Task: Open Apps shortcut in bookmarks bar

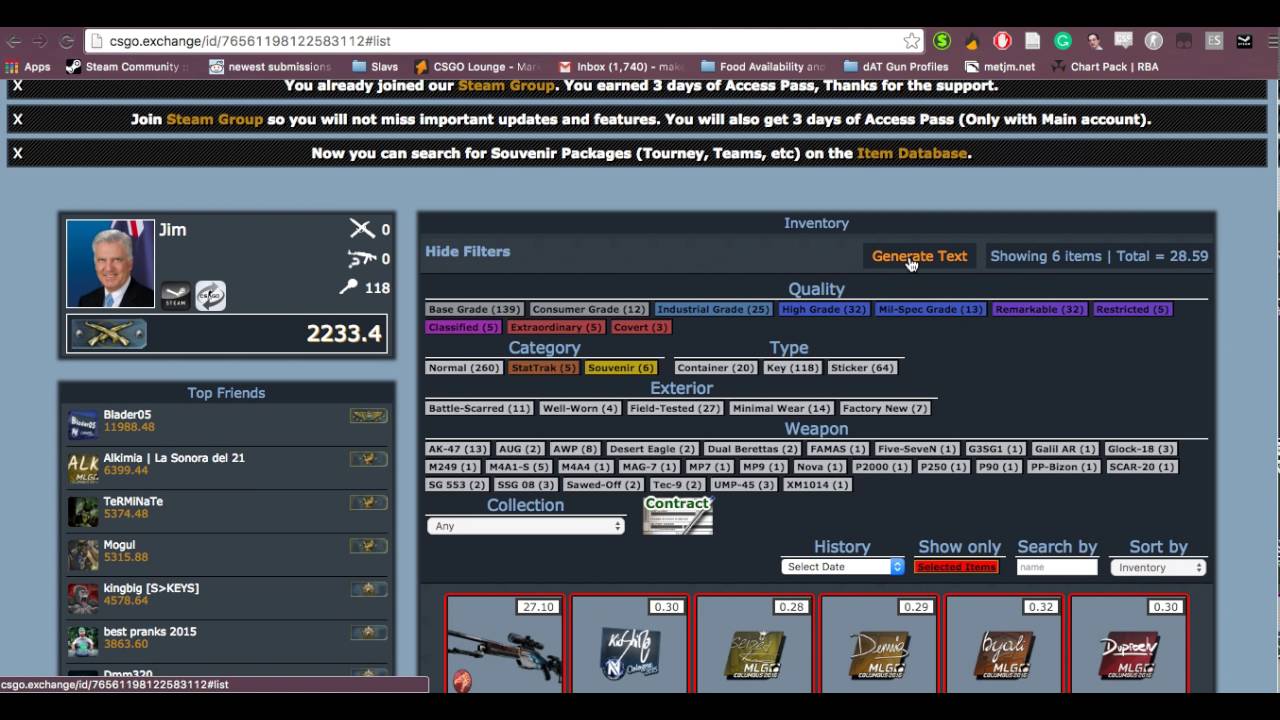Action: click(28, 67)
